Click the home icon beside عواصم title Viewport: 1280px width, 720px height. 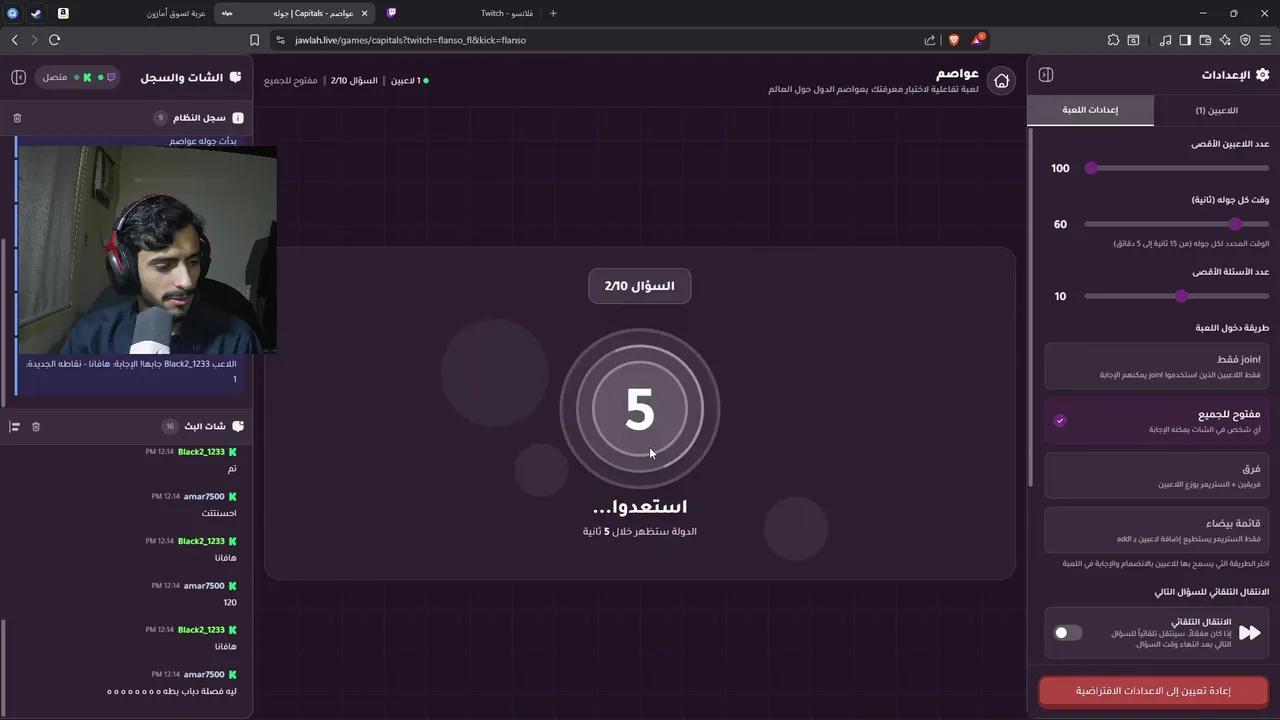[1001, 81]
